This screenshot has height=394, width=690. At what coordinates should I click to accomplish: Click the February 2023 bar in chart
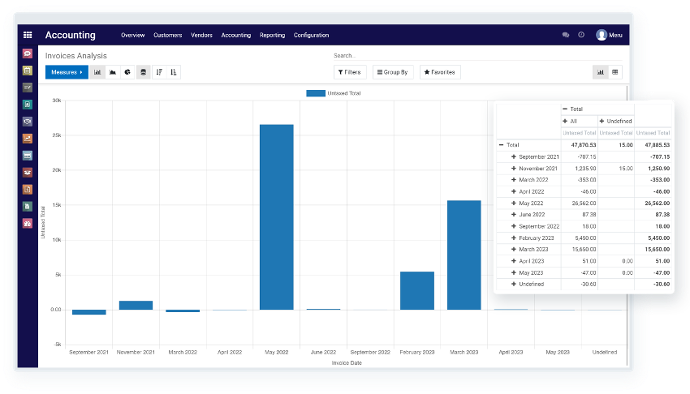tap(417, 291)
